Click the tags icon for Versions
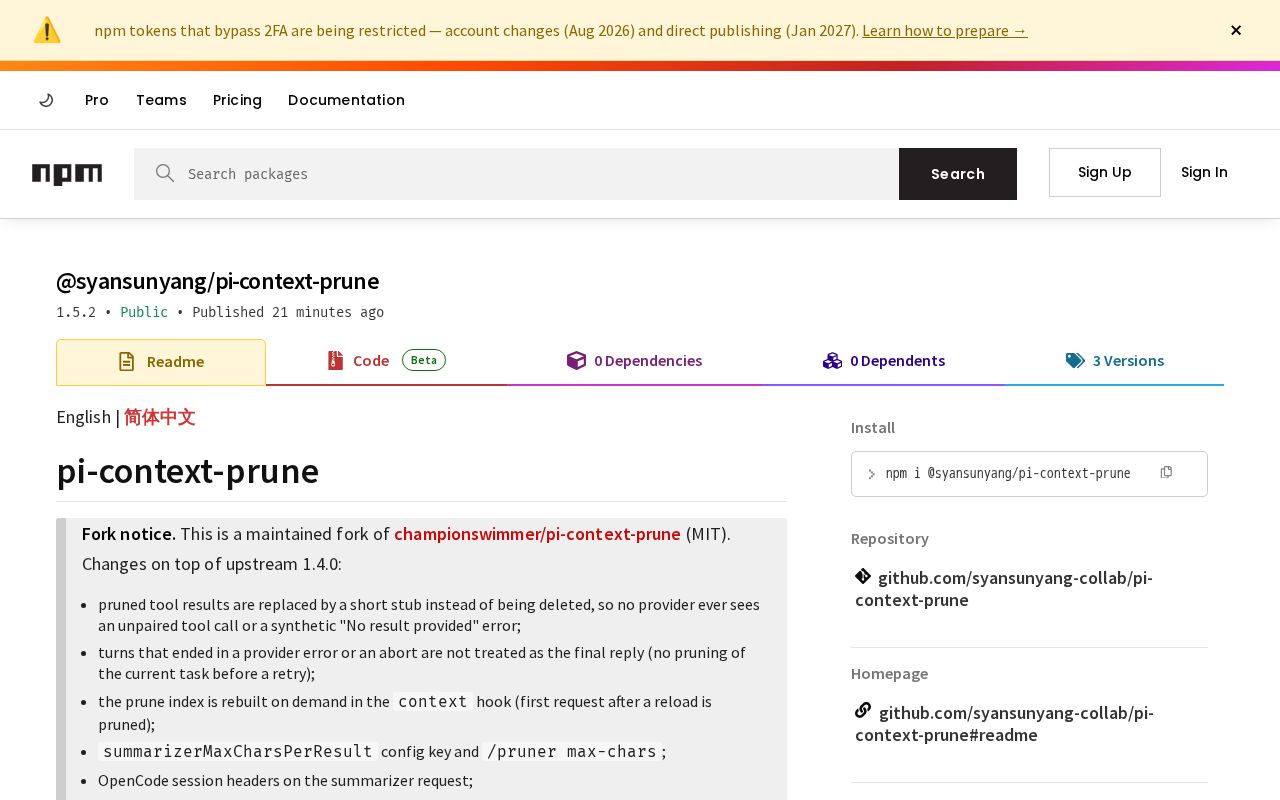Viewport: 1280px width, 800px height. click(x=1075, y=360)
